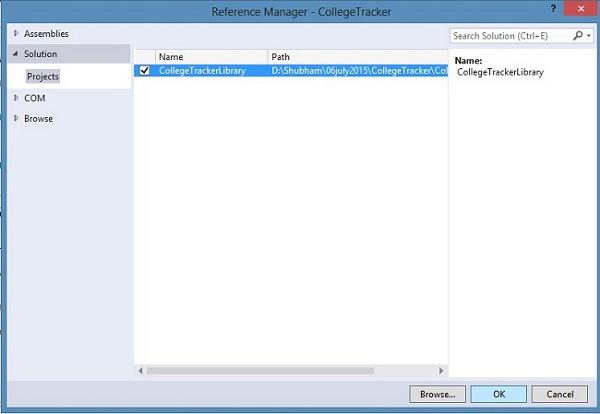Screen dimensions: 600x414
Task: Select the COM category
Action: point(34,98)
